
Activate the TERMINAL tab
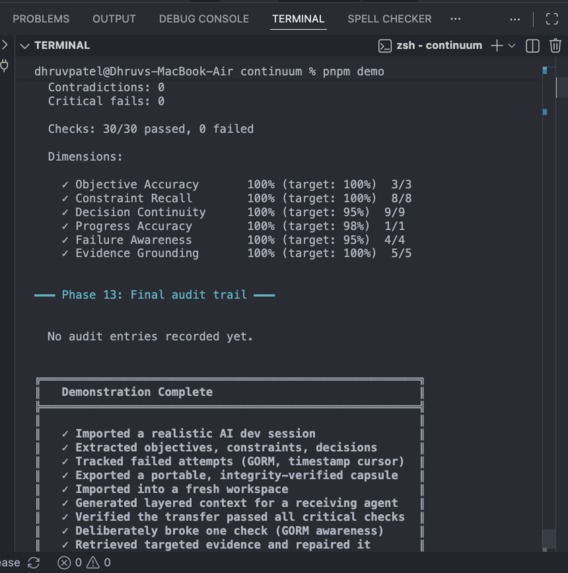point(298,19)
